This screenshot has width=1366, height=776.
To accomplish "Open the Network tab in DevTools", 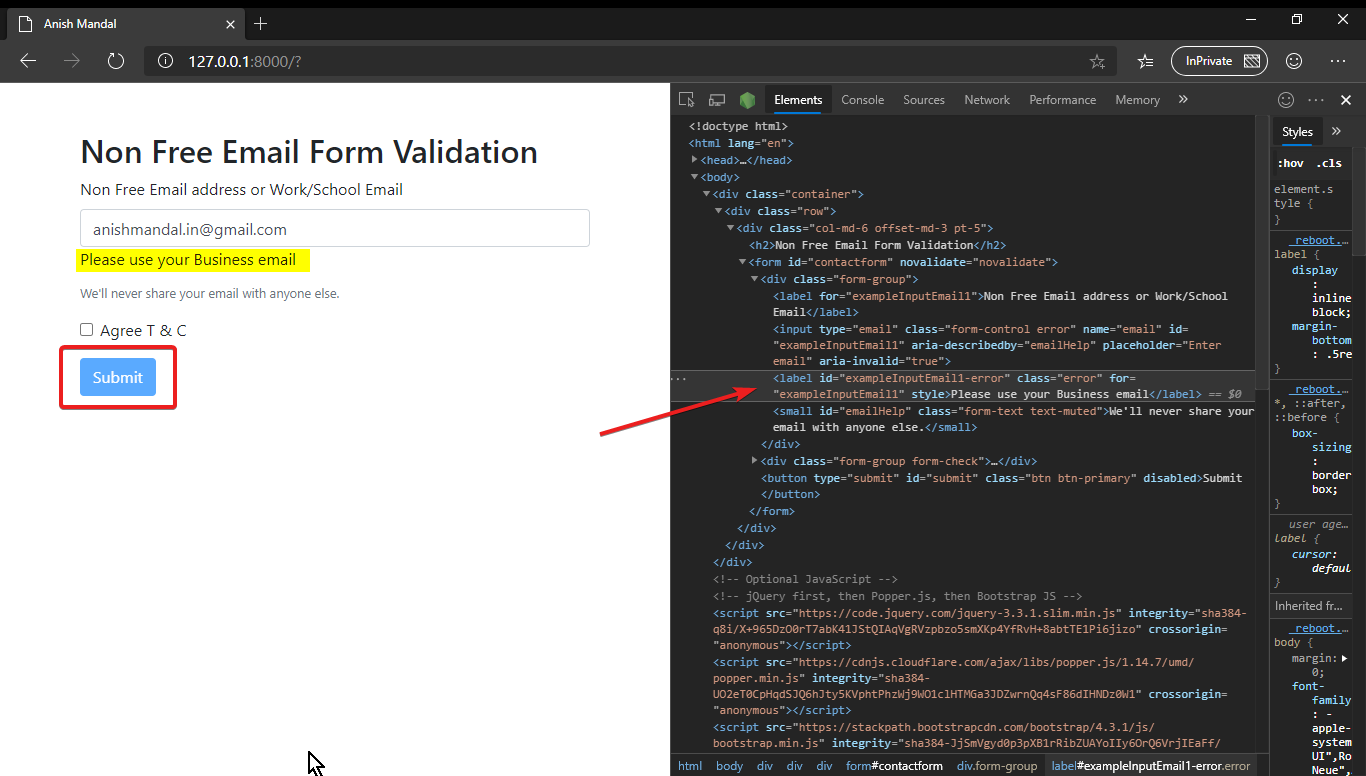I will pos(987,99).
